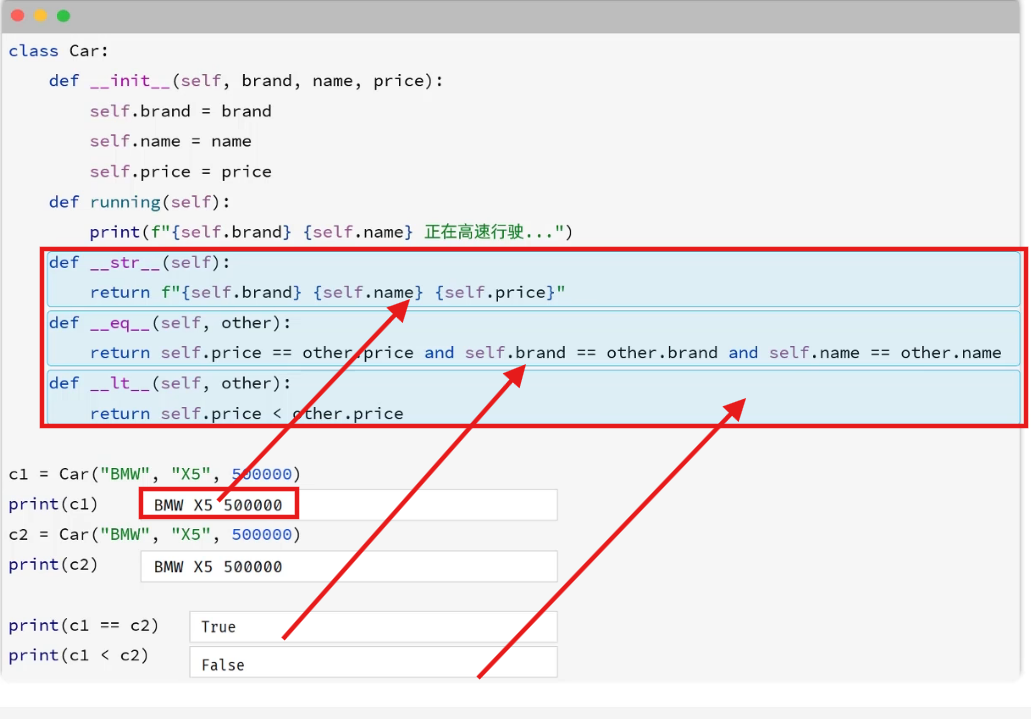Place cursor on 'self.name = name'
This screenshot has width=1031, height=719.
pos(170,141)
